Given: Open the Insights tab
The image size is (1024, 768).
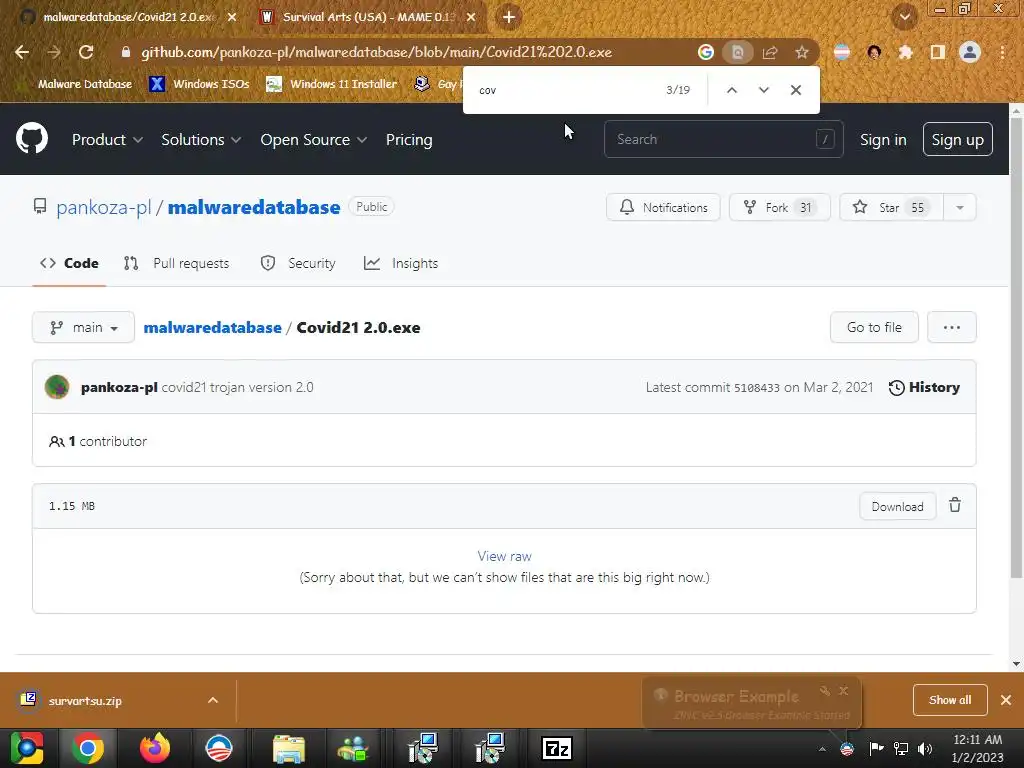Looking at the screenshot, I should coord(401,263).
